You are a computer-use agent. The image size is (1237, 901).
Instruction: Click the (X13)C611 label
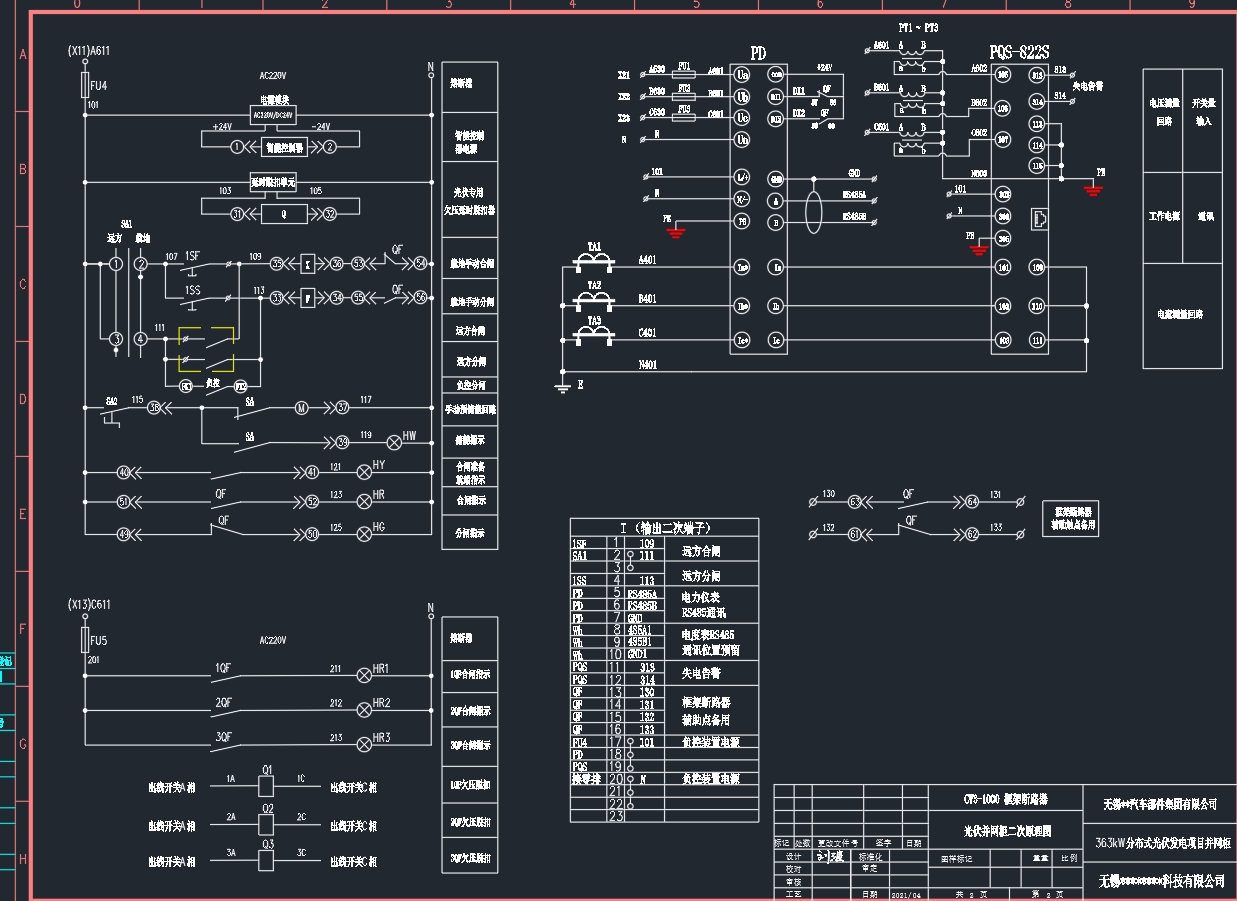click(89, 605)
